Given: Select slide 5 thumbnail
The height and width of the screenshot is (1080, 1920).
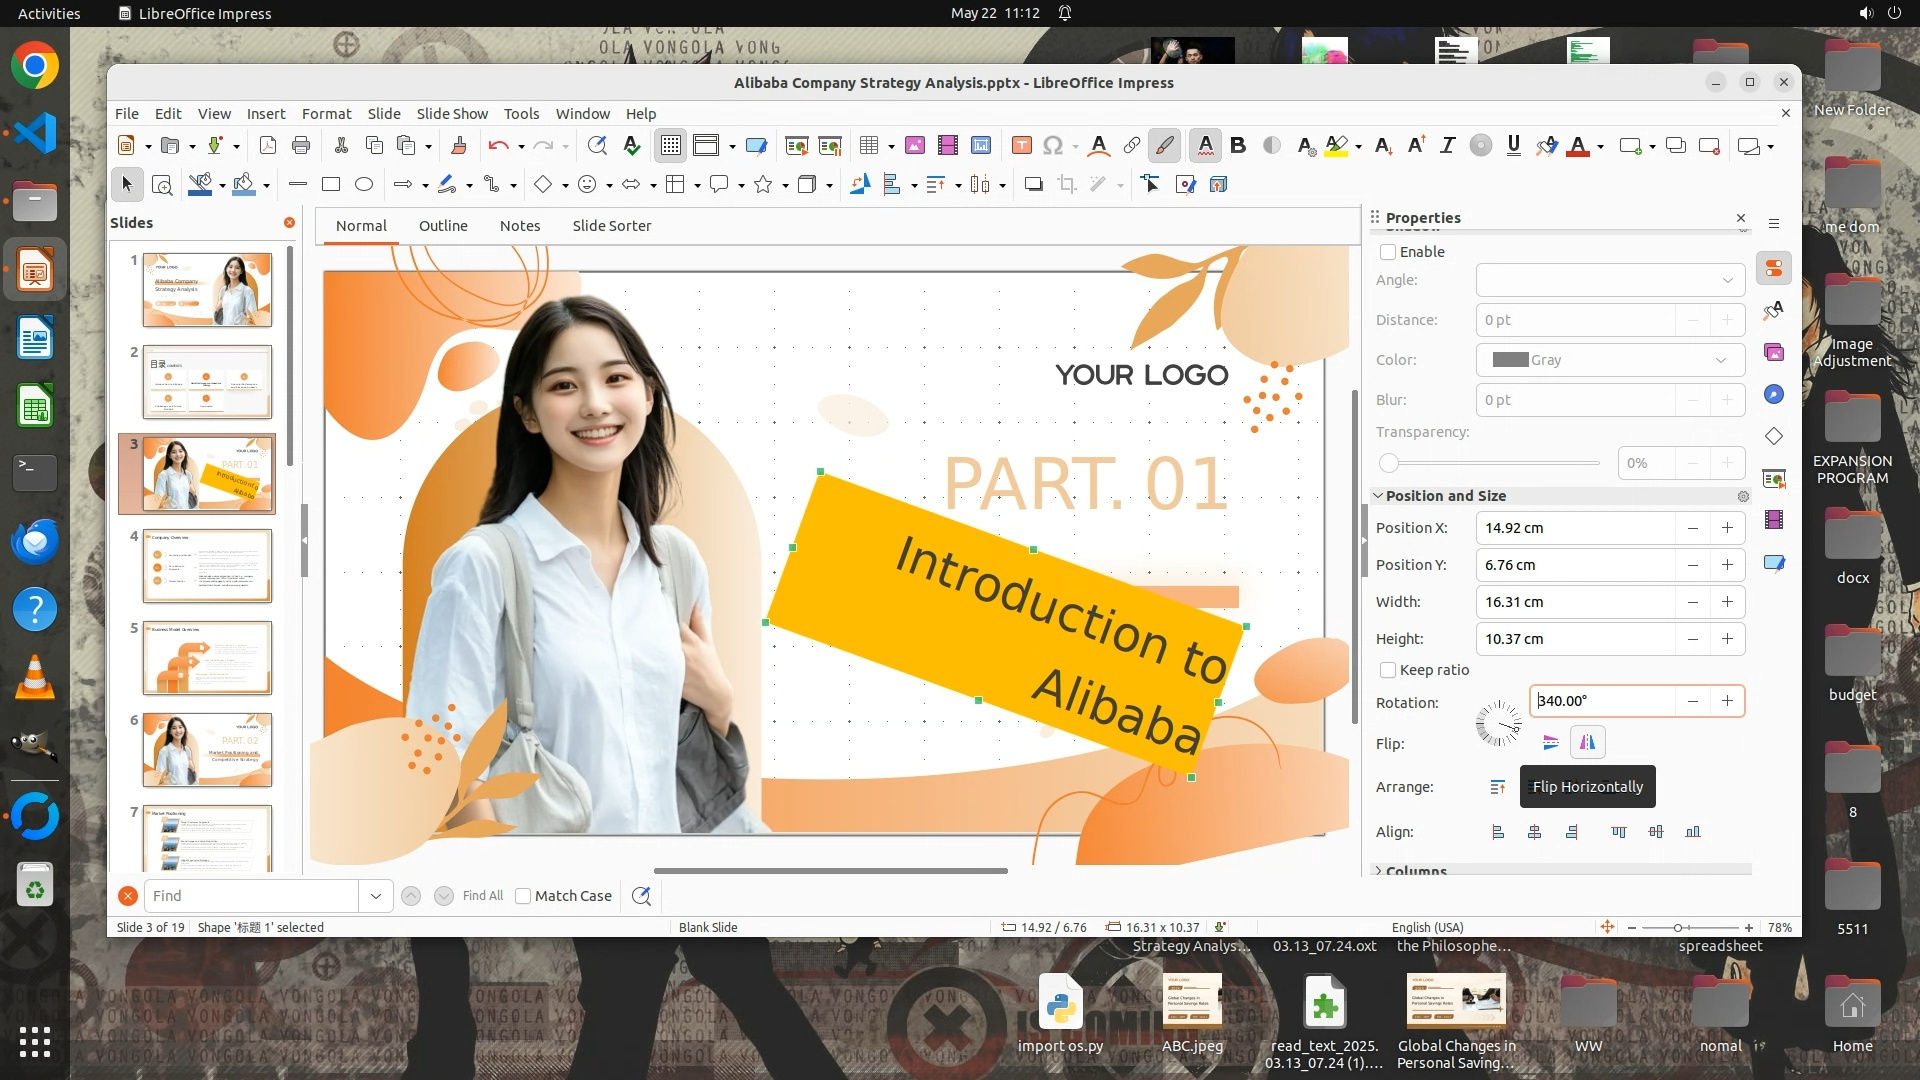Looking at the screenshot, I should (207, 658).
